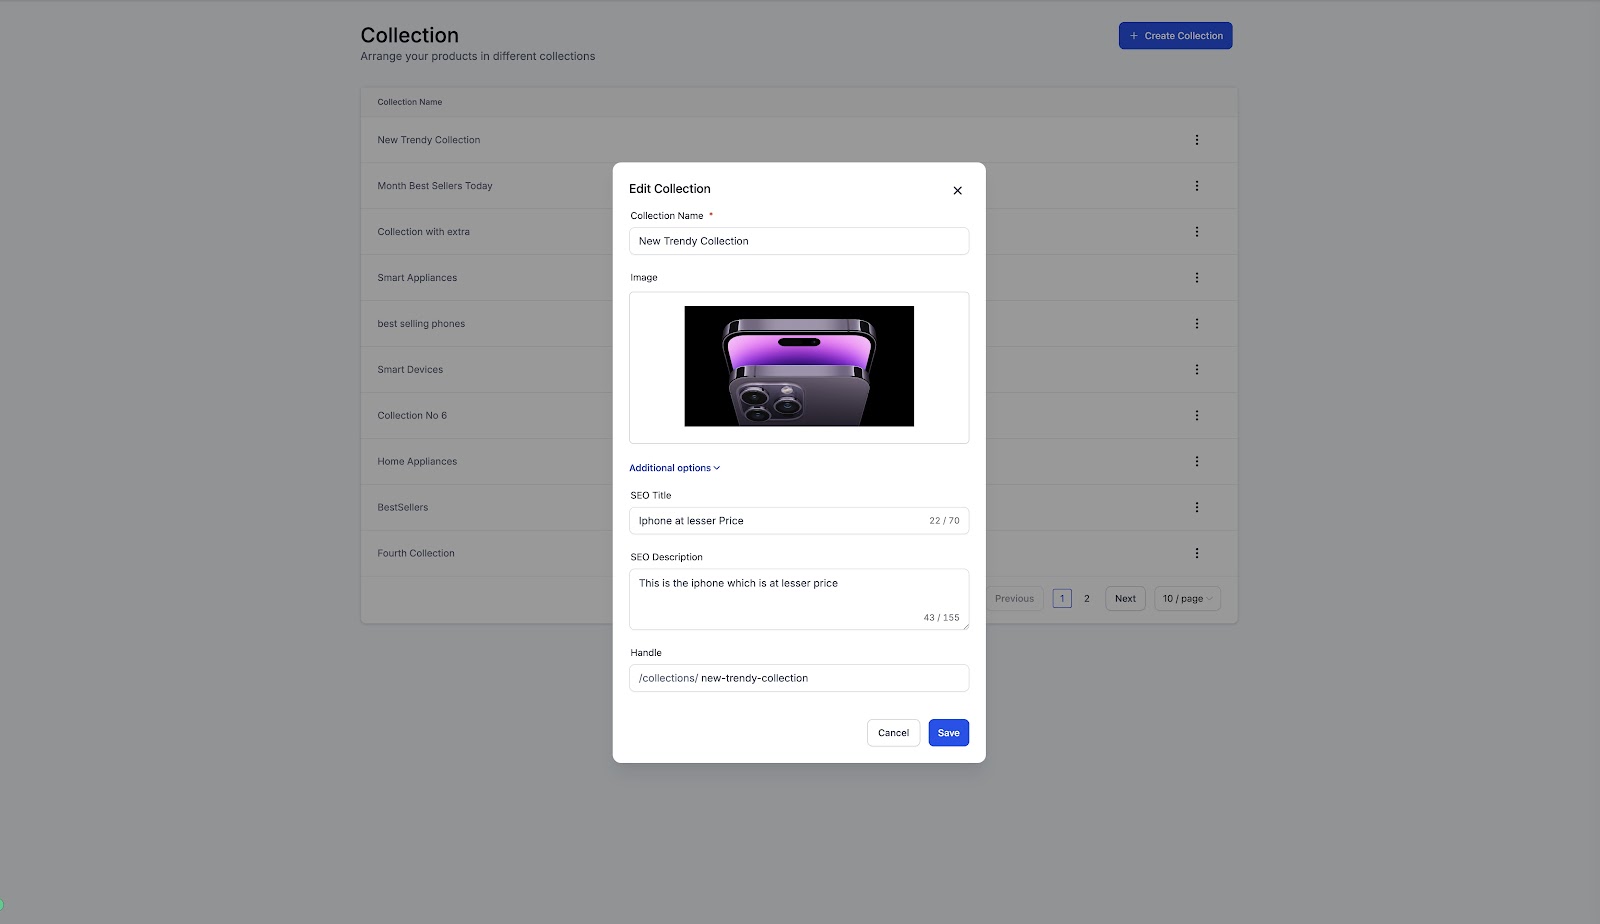The width and height of the screenshot is (1600, 924).
Task: Collapse the Additional options section
Action: [x=674, y=468]
